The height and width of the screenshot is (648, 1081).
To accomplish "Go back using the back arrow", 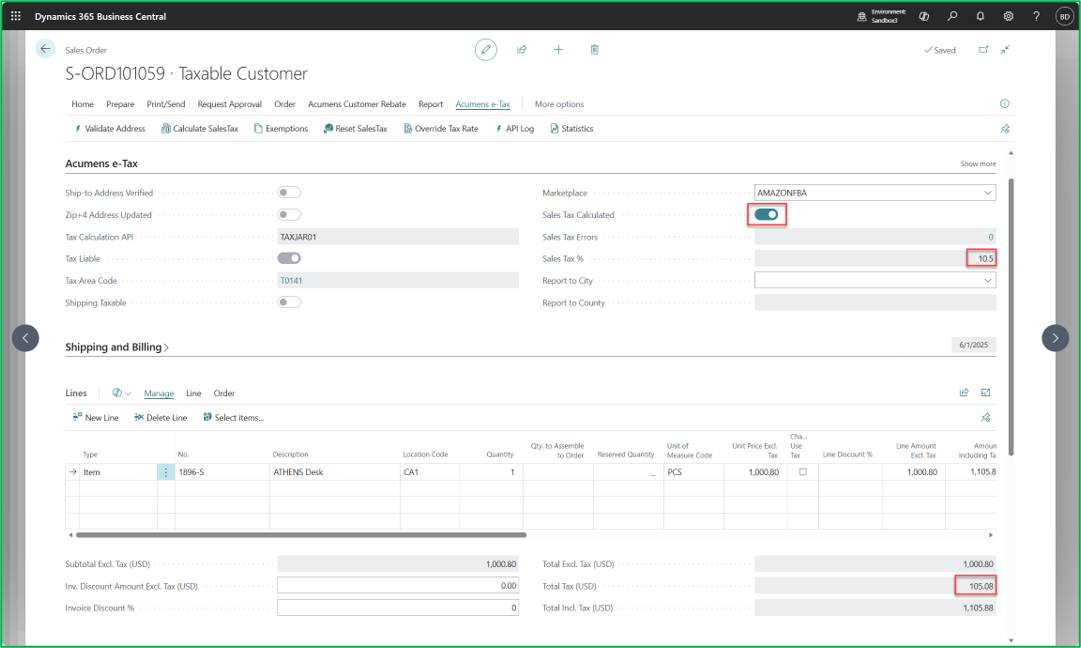I will [x=45, y=49].
